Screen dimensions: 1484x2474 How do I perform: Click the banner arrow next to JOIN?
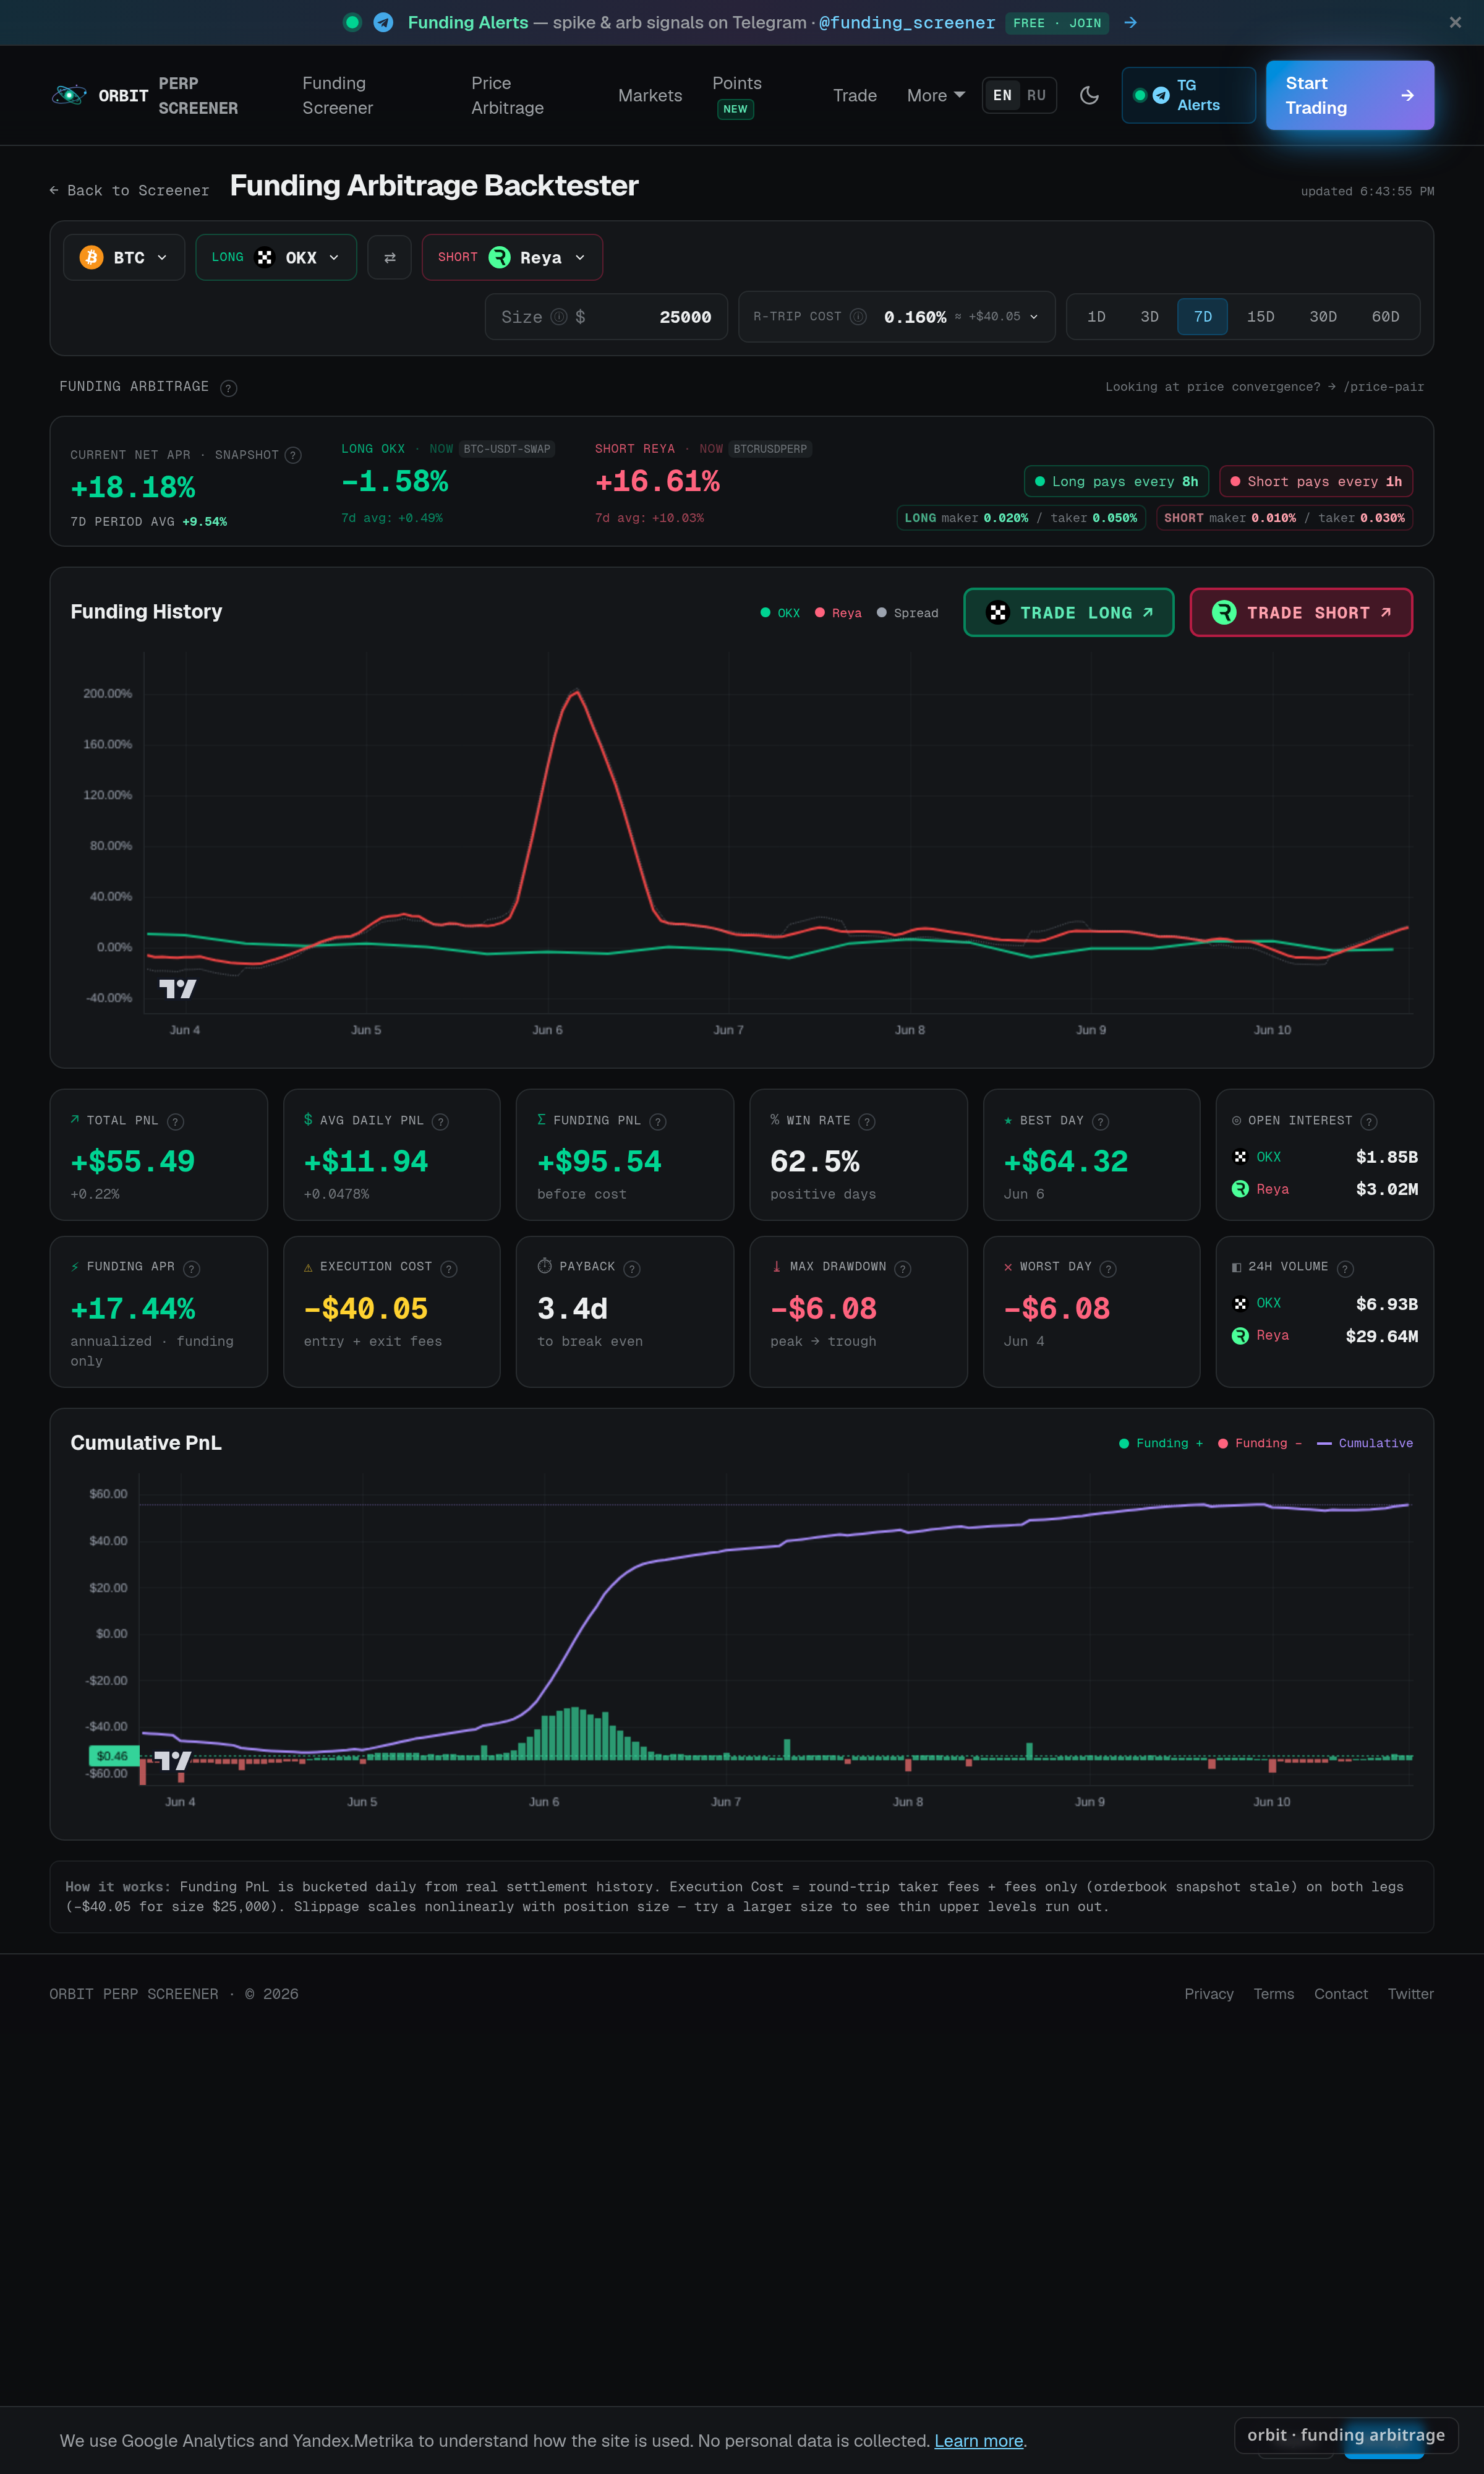1130,23
